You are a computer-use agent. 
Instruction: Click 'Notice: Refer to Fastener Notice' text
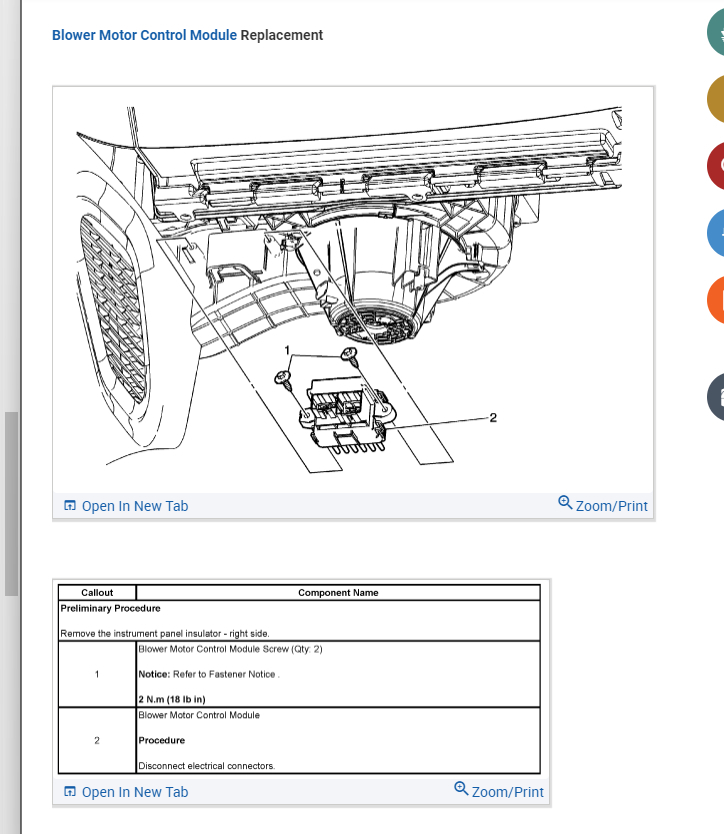(x=207, y=674)
